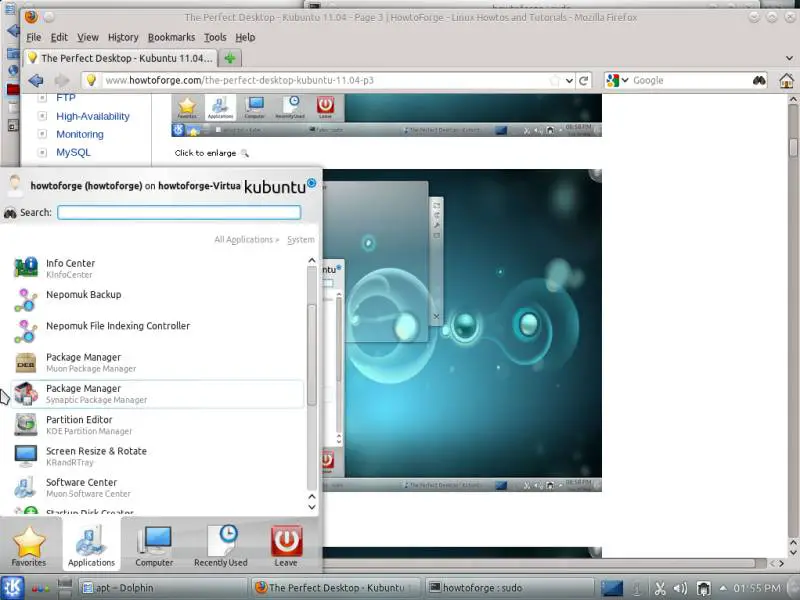Click the Firefox page vertical scrollbar
The height and width of the screenshot is (600, 800).
coord(793,147)
